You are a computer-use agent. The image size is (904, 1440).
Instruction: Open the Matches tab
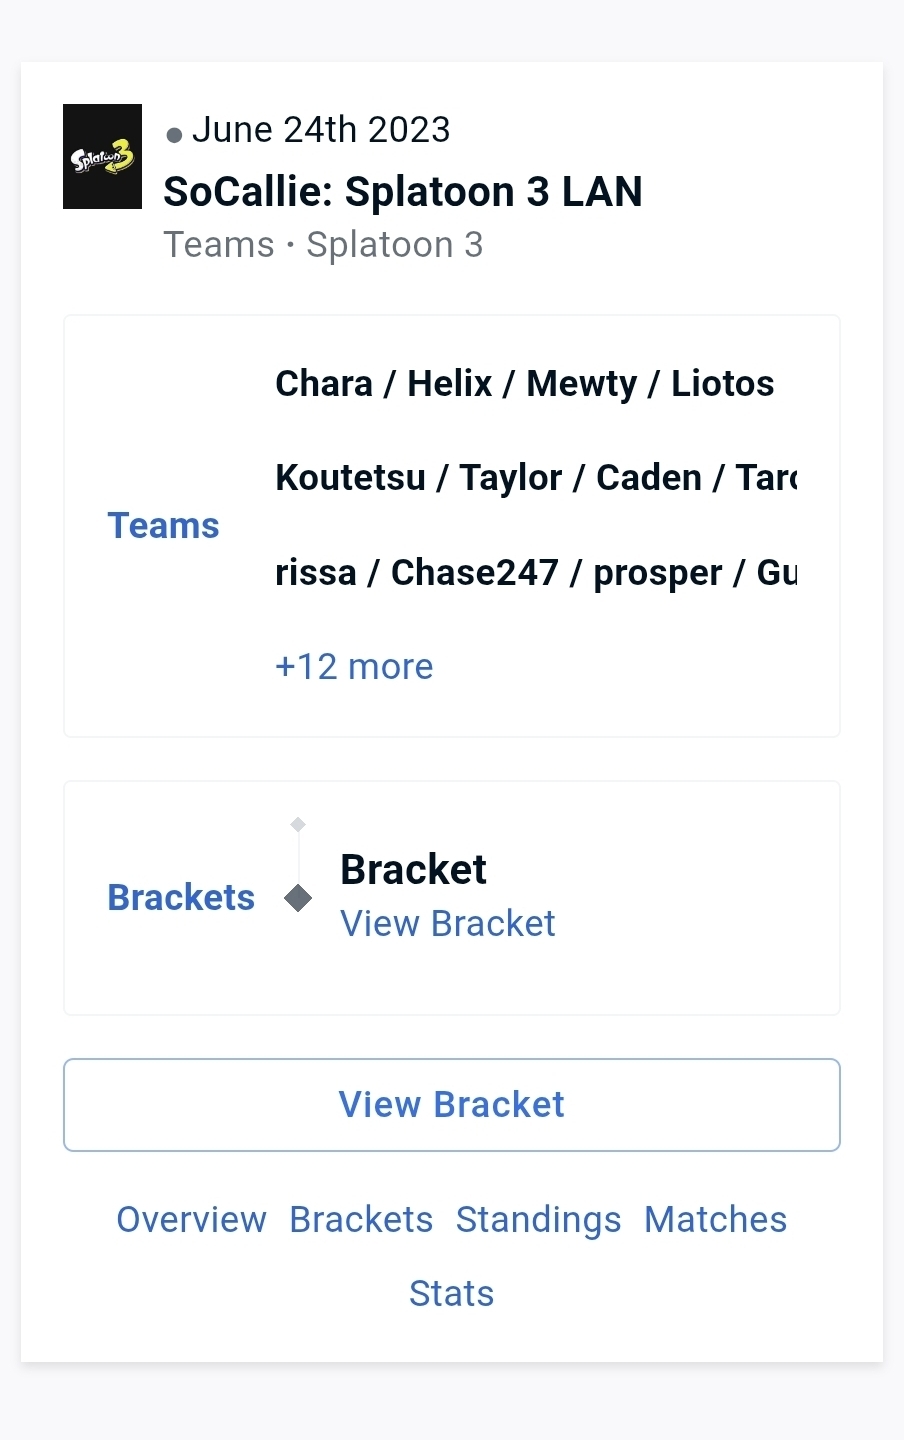pos(715,1220)
